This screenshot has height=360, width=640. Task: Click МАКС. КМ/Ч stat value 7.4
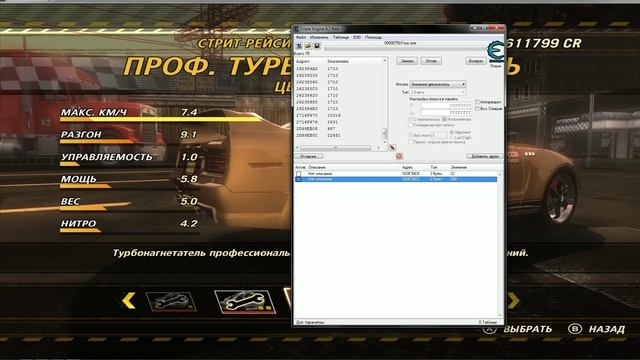tap(189, 112)
